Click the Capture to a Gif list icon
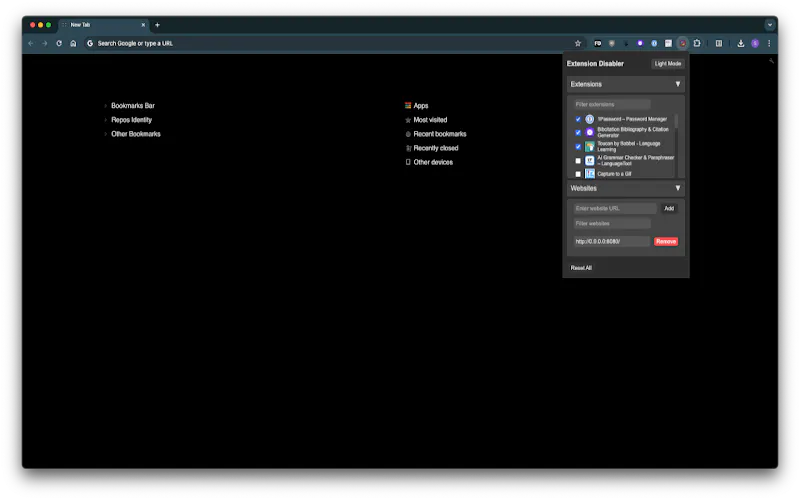800x500 pixels. (x=590, y=174)
